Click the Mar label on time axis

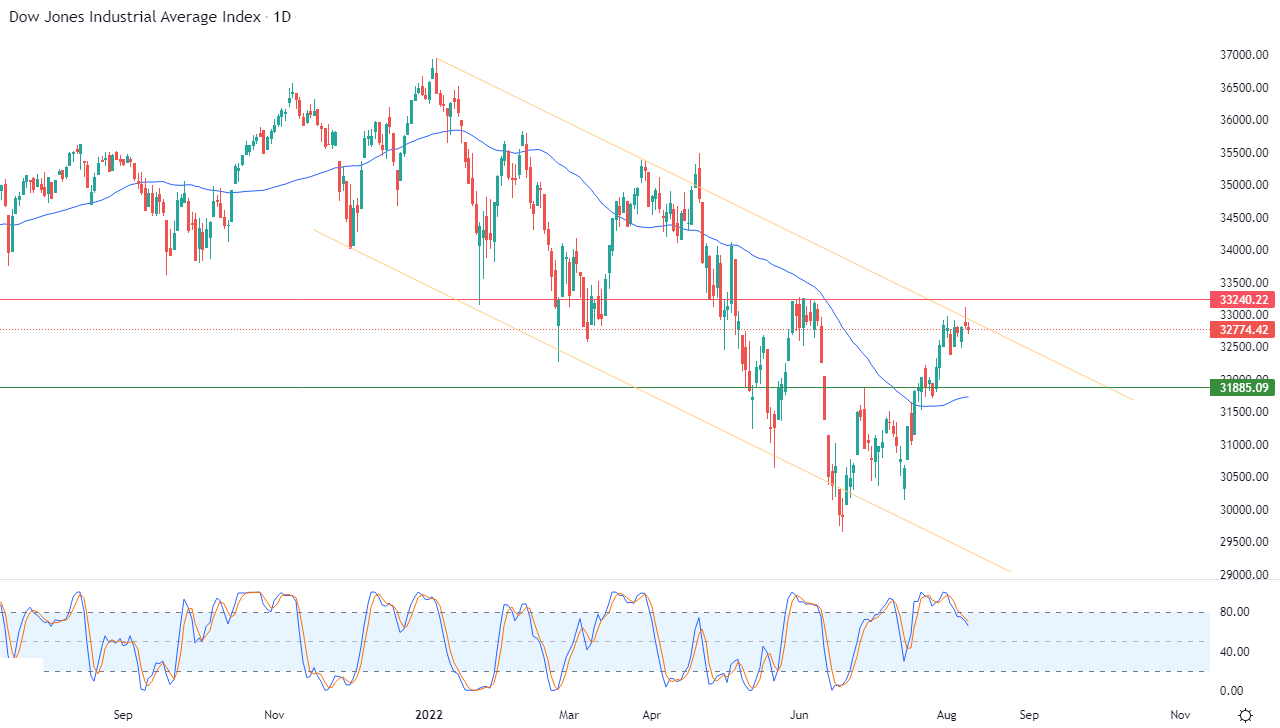click(x=569, y=715)
